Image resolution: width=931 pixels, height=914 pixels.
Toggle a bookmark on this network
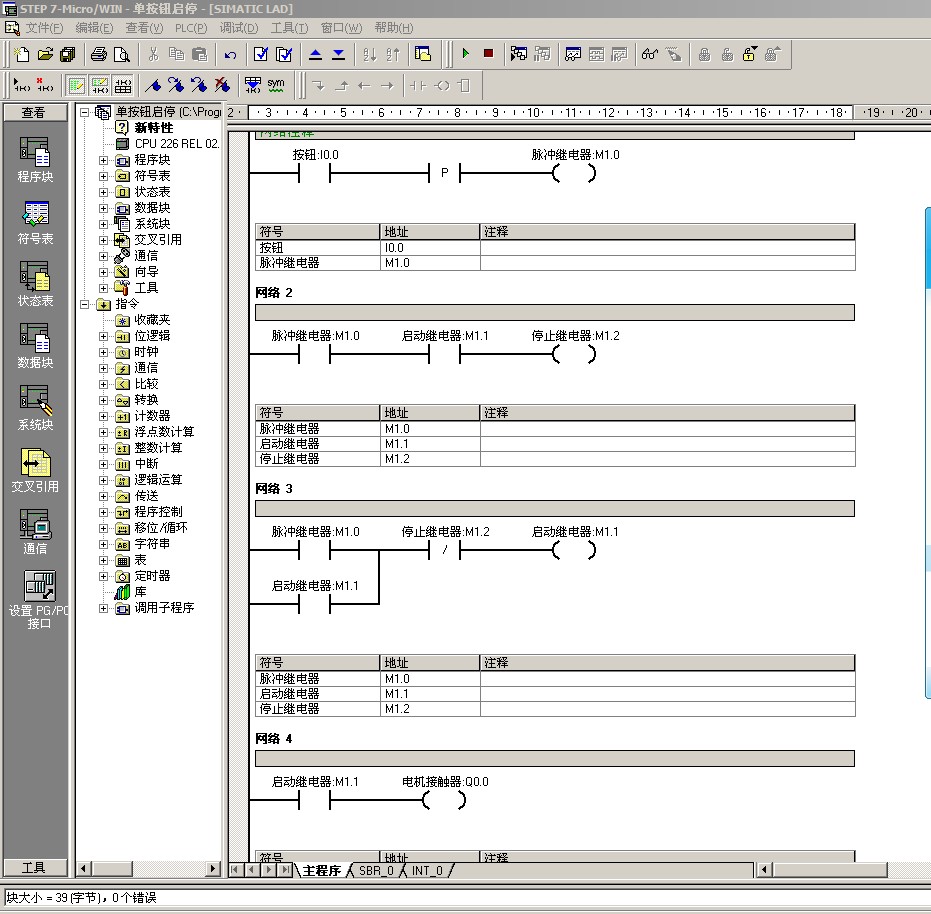click(153, 86)
